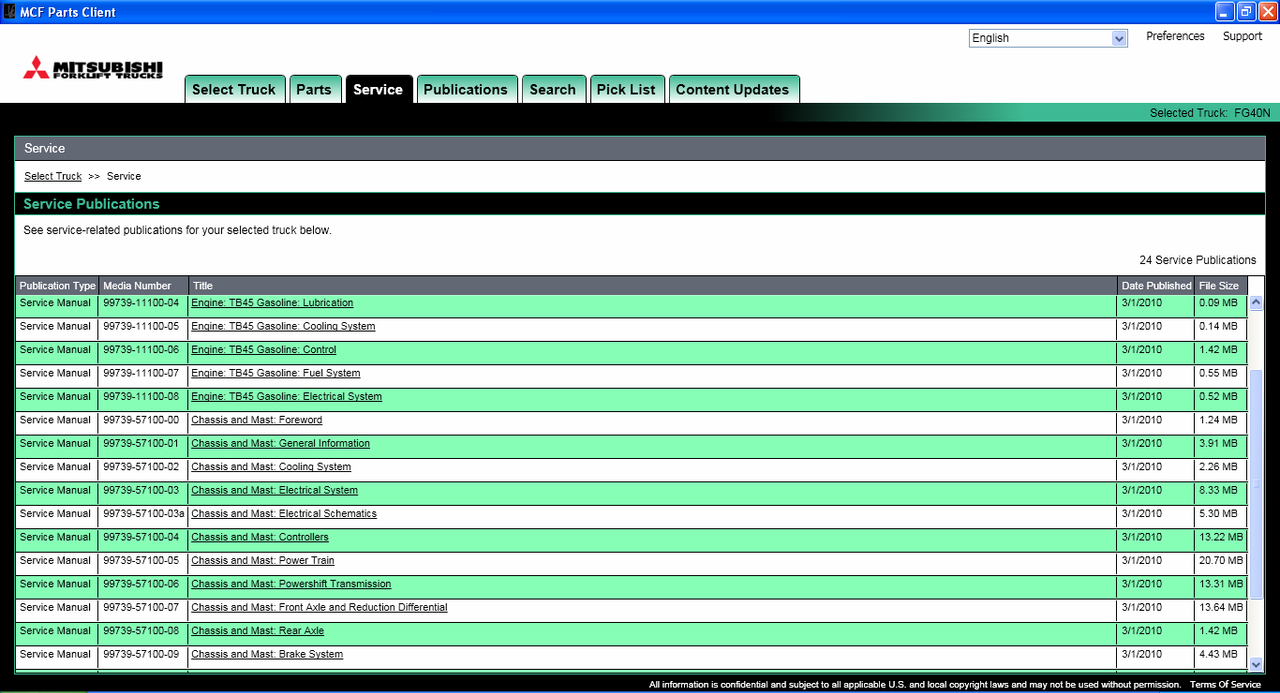The image size is (1280, 693).
Task: Switch to the Parts tab
Action: (x=314, y=89)
